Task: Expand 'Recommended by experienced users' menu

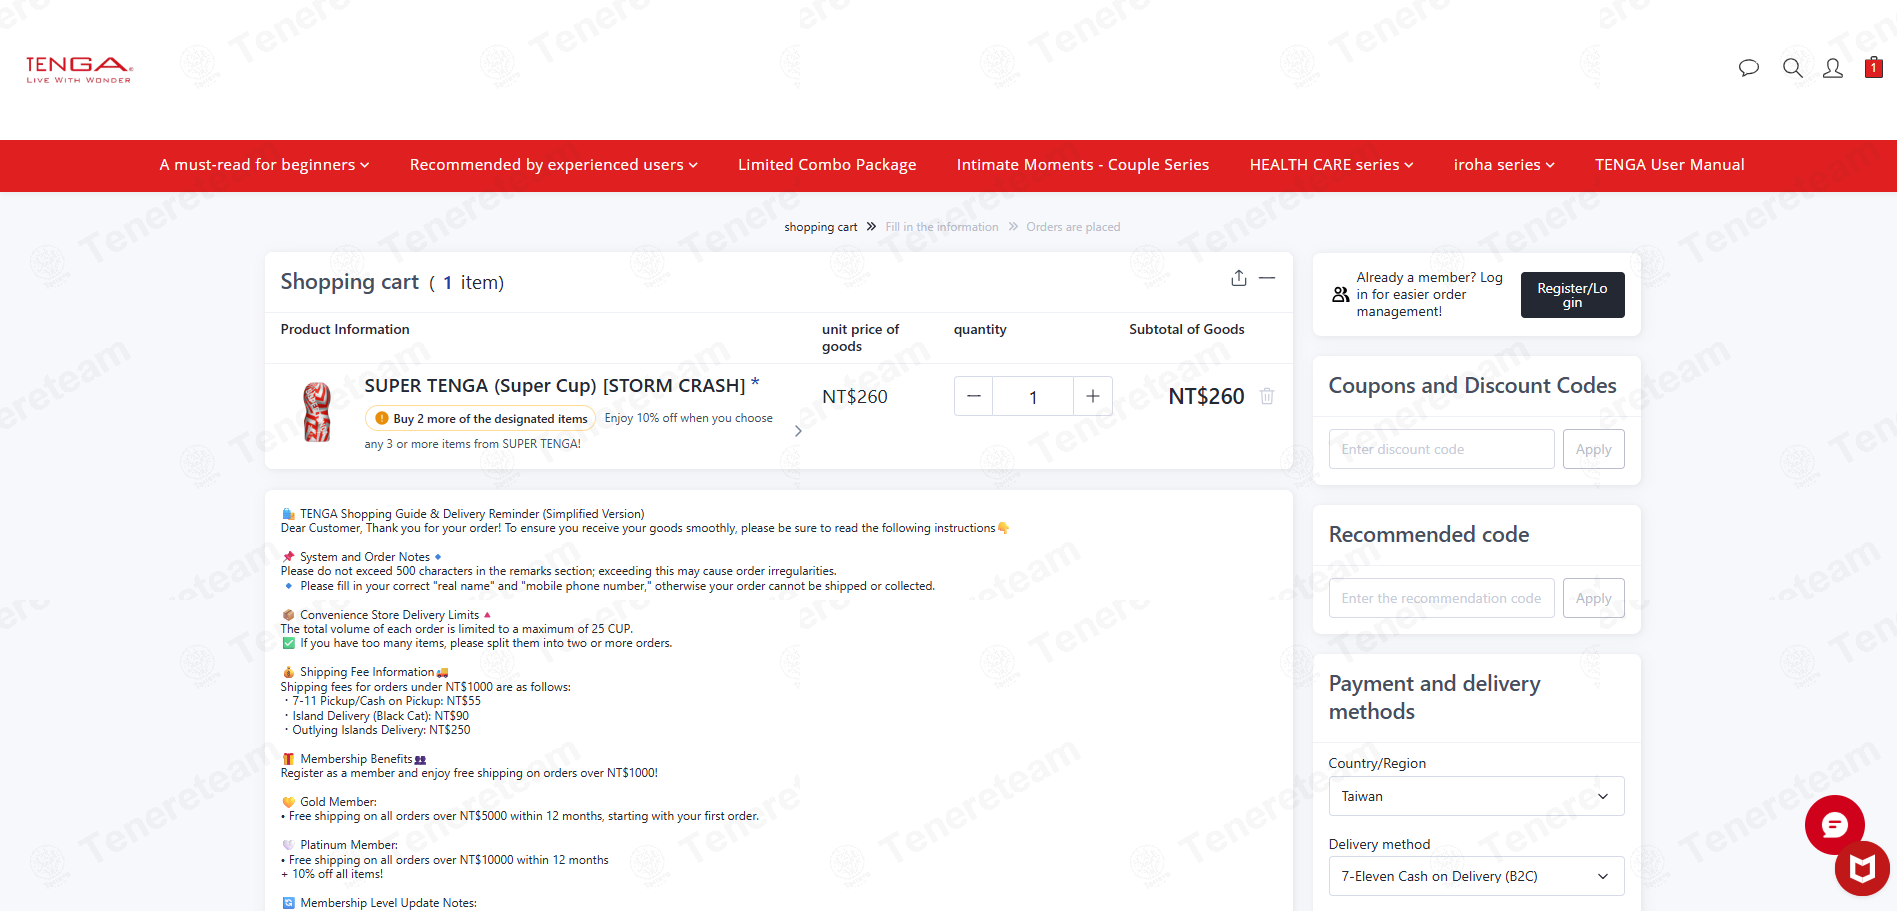Action: click(x=553, y=165)
